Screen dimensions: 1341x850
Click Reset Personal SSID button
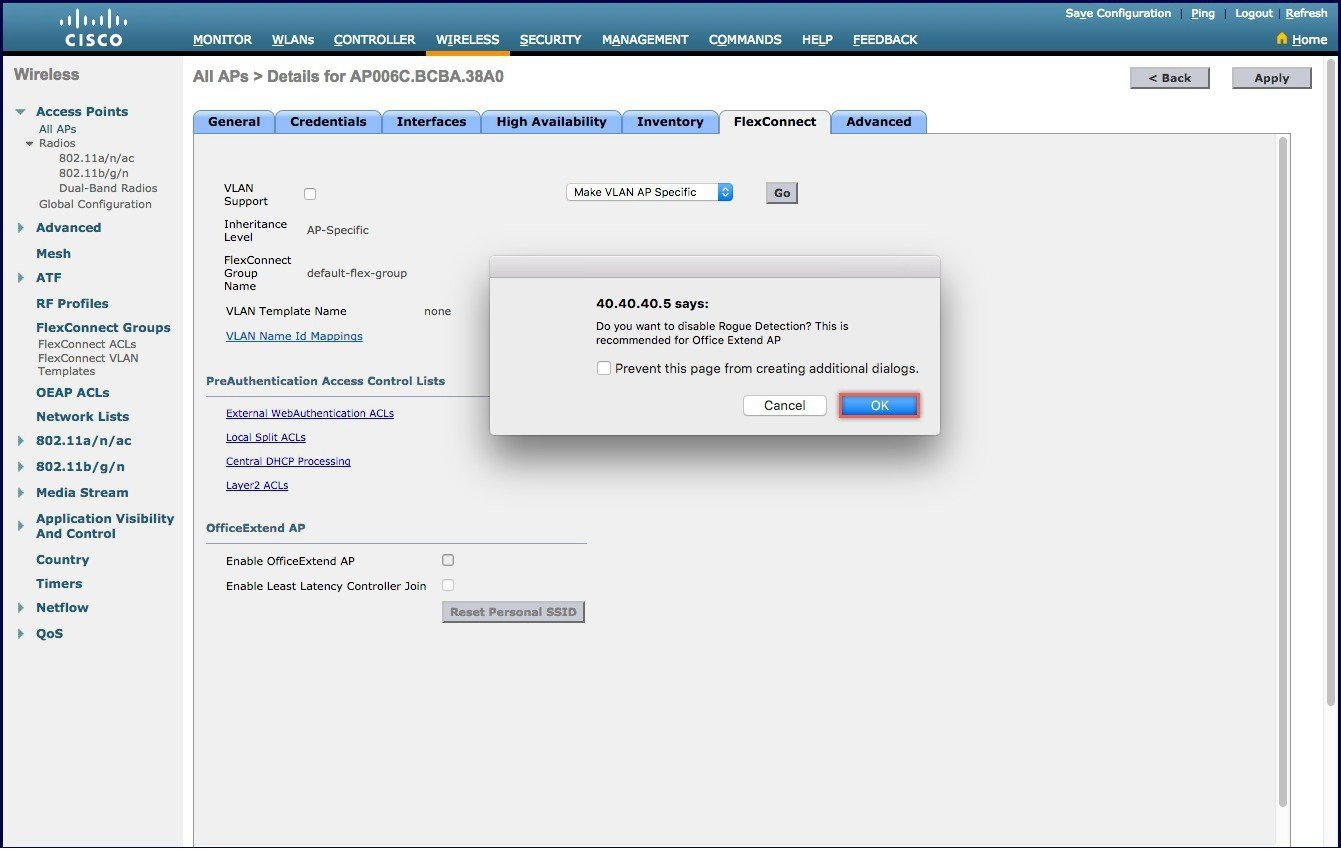pyautogui.click(x=513, y=611)
